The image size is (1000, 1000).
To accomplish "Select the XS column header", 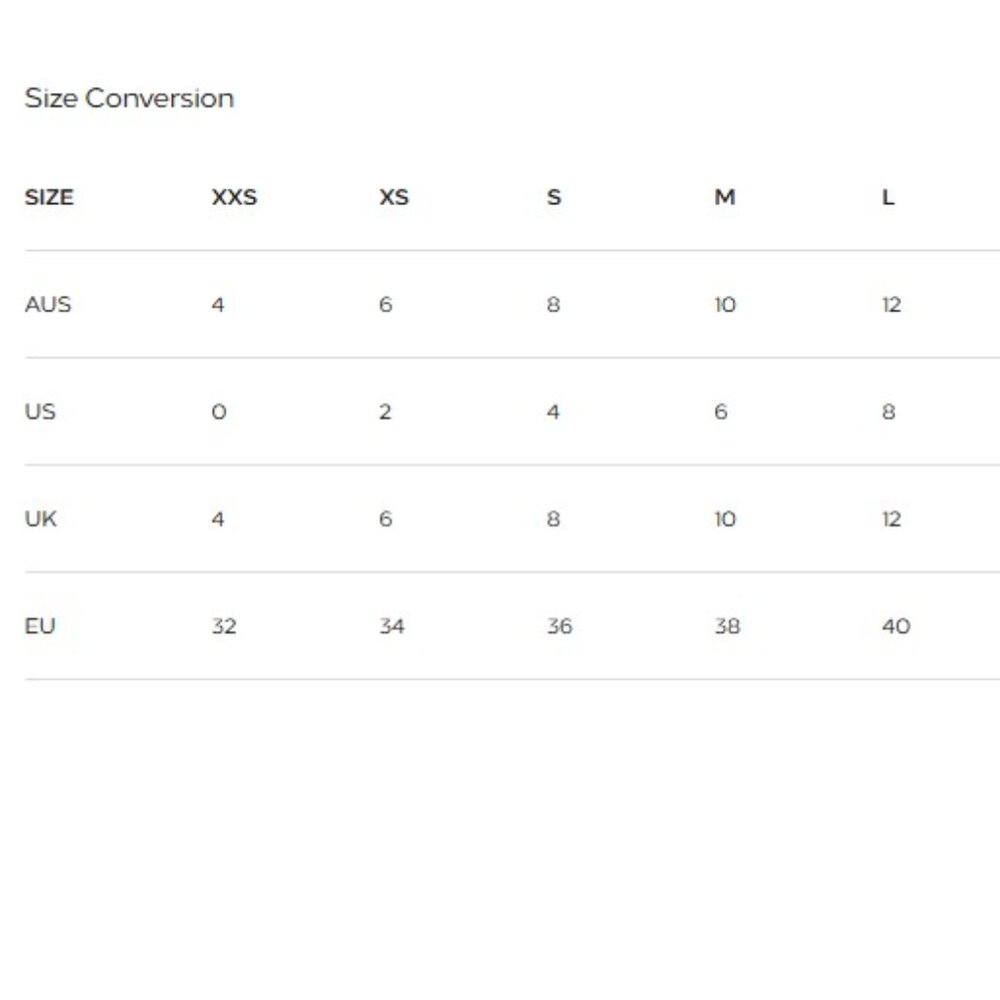I will click(x=394, y=197).
